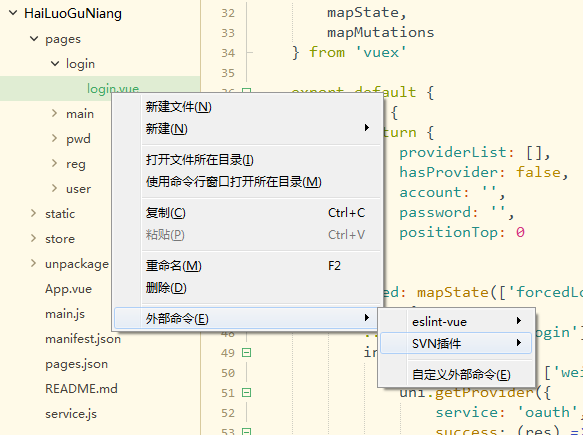The width and height of the screenshot is (583, 435).
Task: Expand the main folder chevron
Action: point(55,113)
